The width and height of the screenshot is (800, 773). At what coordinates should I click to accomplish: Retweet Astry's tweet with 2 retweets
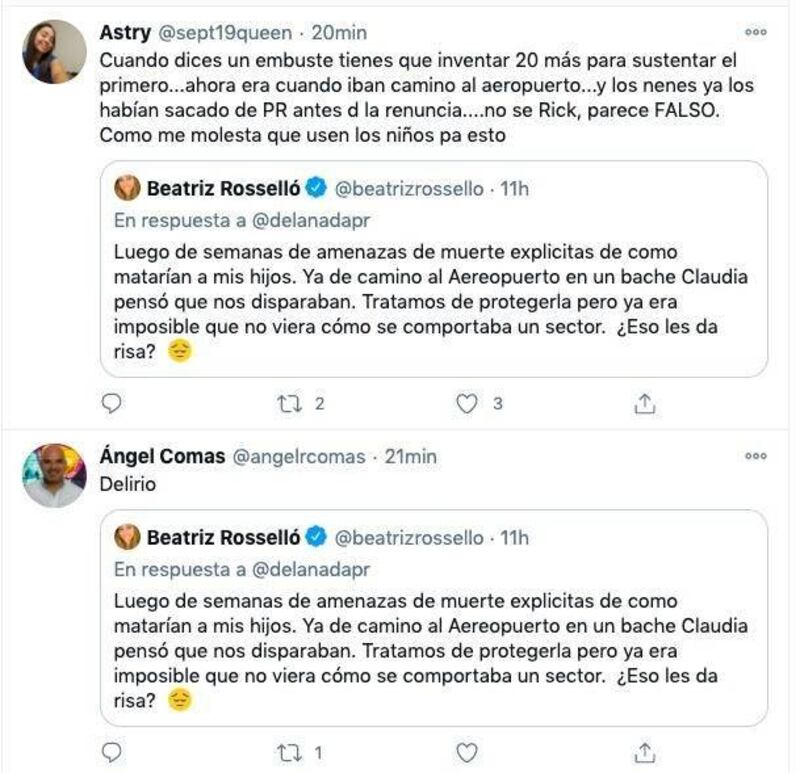click(x=287, y=403)
